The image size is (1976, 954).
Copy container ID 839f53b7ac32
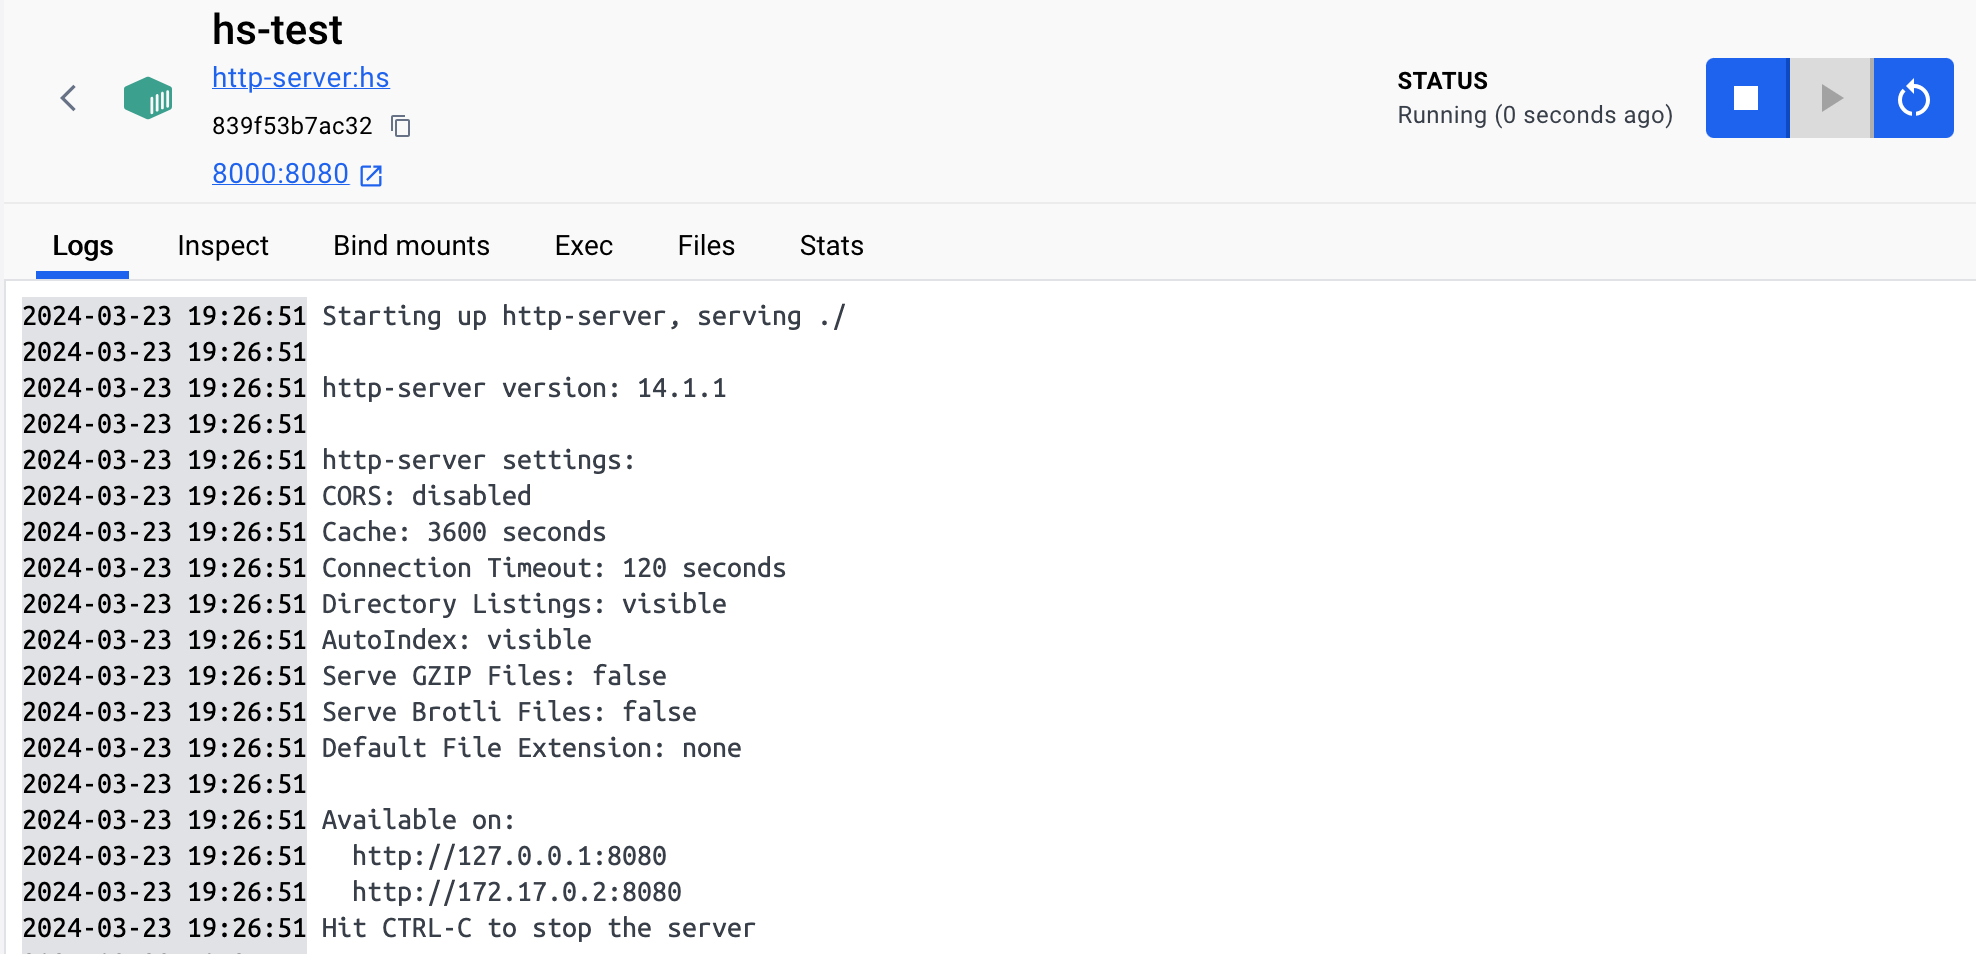point(401,126)
